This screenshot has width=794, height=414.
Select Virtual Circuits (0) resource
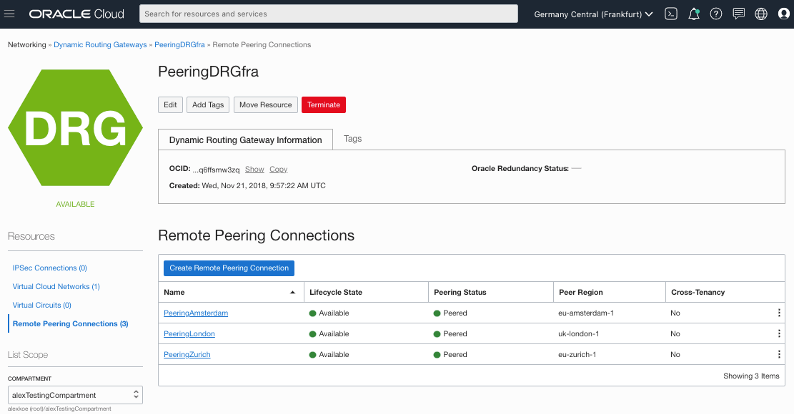click(x=42, y=305)
